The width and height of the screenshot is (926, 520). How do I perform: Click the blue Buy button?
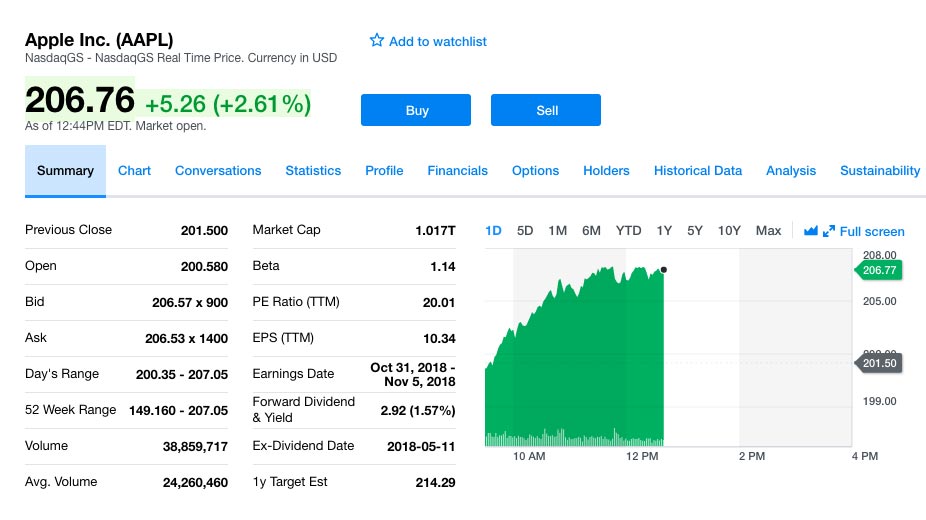coord(416,110)
